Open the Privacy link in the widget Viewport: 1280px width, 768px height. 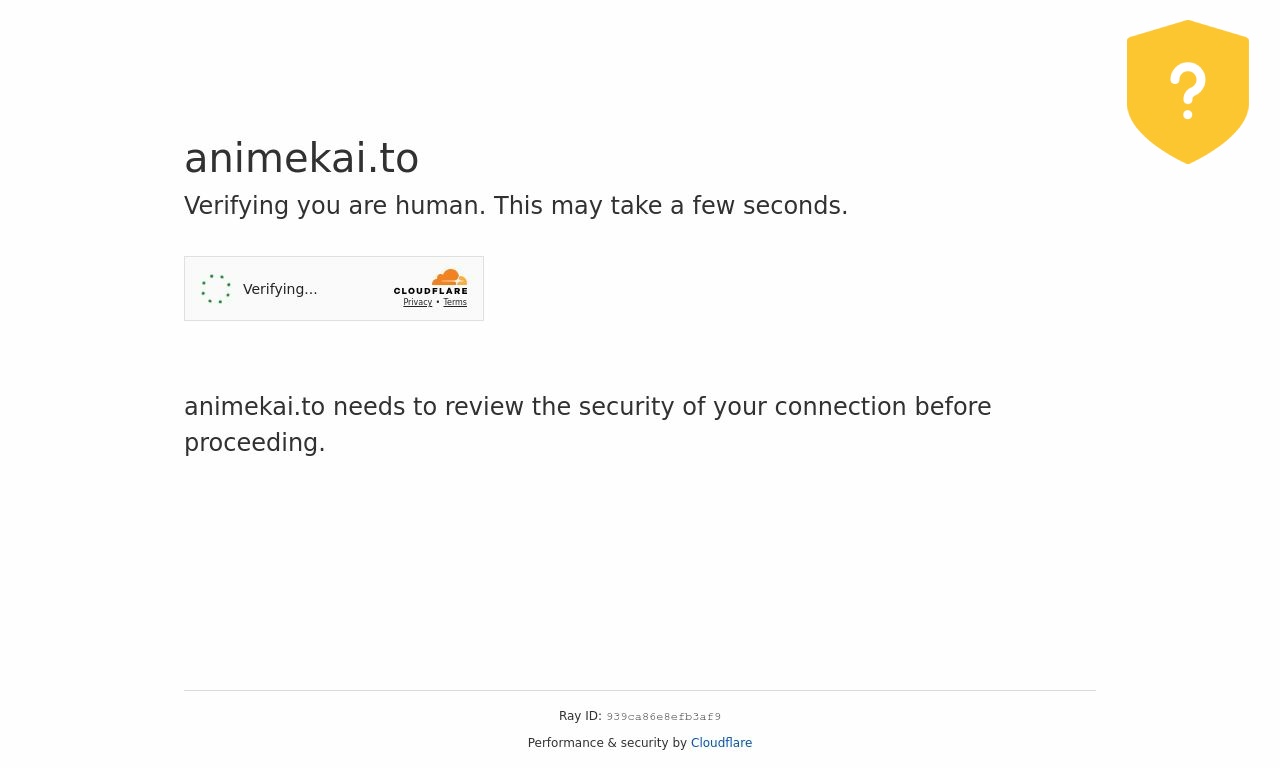pos(417,302)
